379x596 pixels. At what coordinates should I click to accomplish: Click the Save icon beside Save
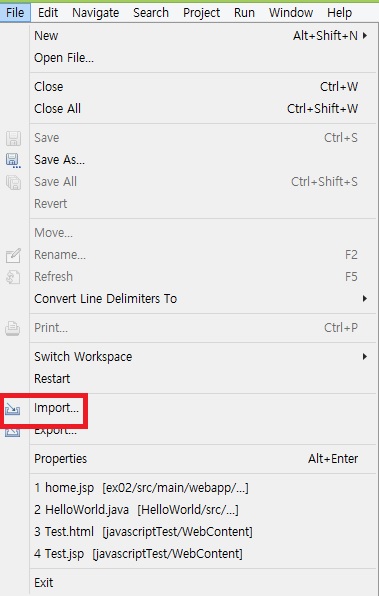click(13, 138)
